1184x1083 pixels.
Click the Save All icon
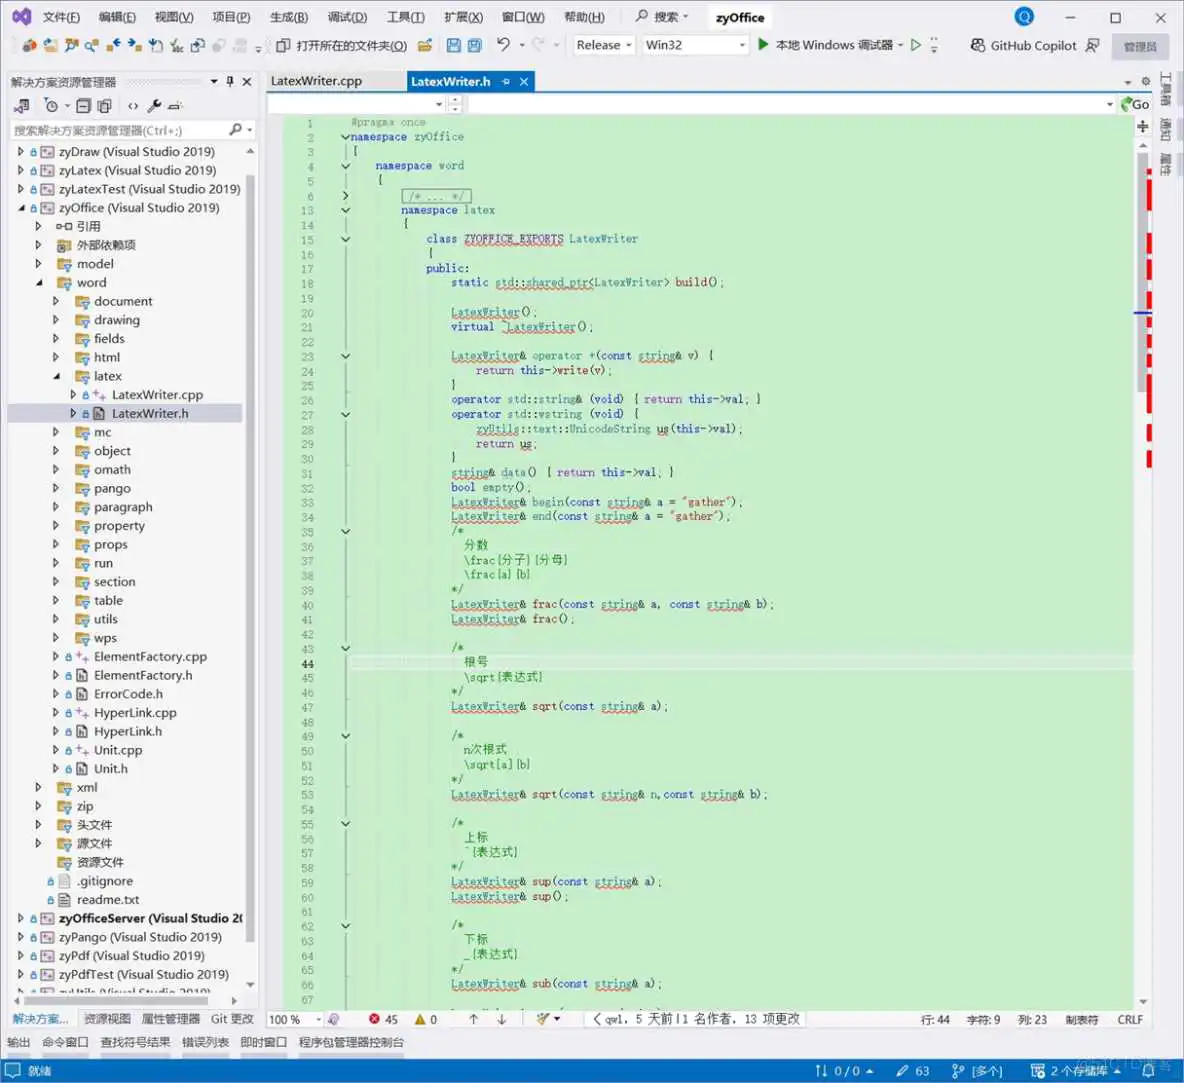tap(474, 45)
